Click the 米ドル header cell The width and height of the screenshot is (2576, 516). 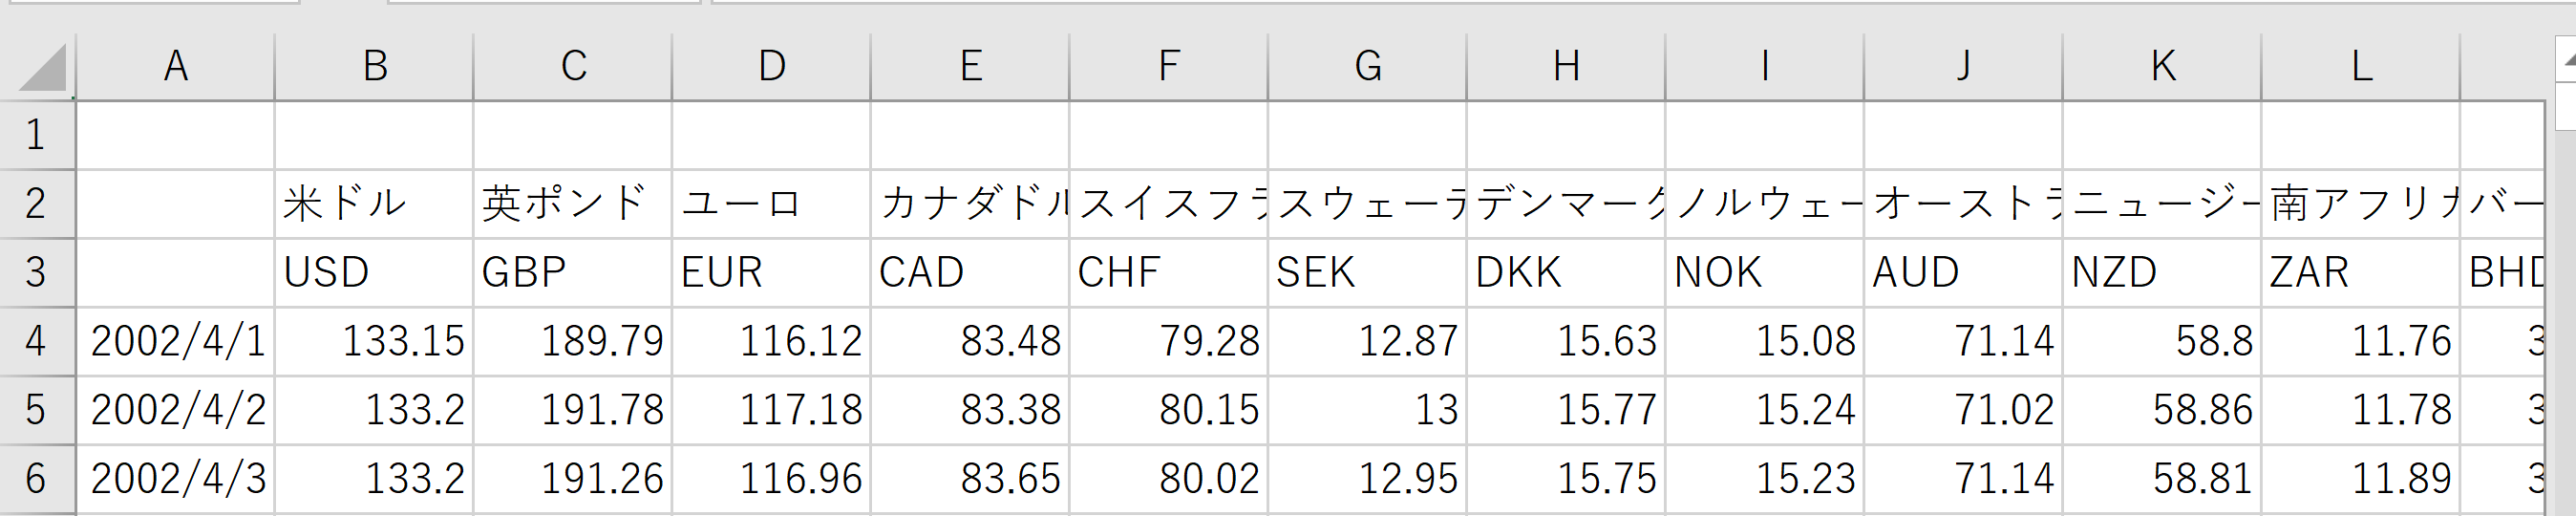(x=374, y=203)
